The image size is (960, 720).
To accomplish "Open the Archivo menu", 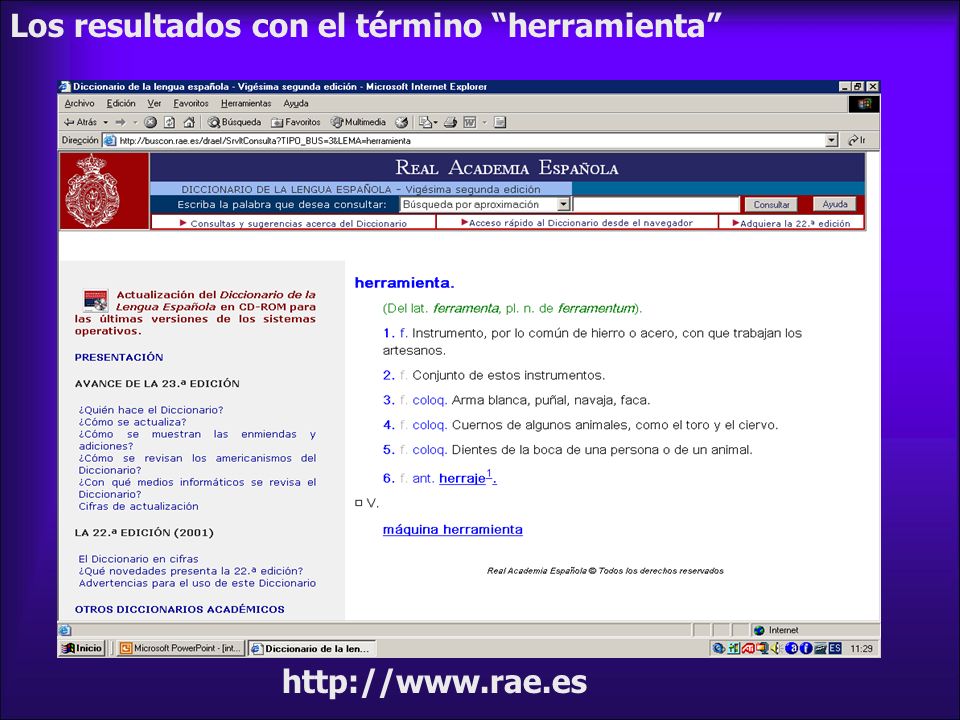I will coord(80,103).
